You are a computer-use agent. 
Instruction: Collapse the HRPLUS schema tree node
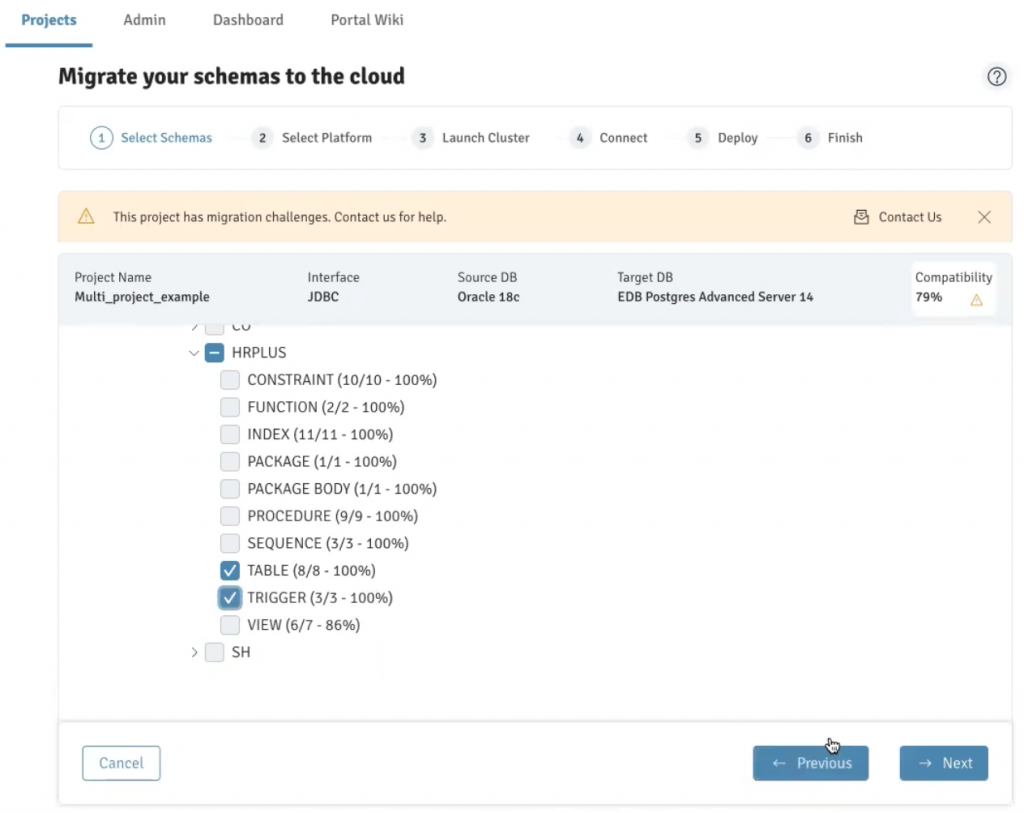[x=194, y=353]
